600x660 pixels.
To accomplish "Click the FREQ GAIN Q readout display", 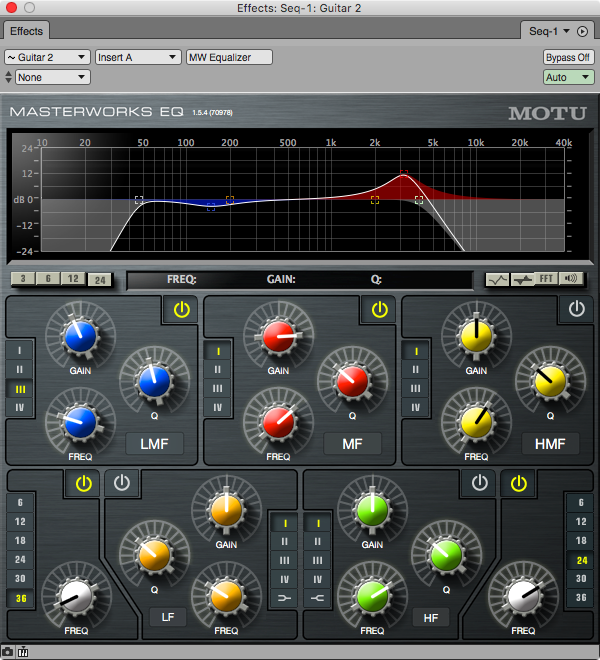I will (x=300, y=279).
